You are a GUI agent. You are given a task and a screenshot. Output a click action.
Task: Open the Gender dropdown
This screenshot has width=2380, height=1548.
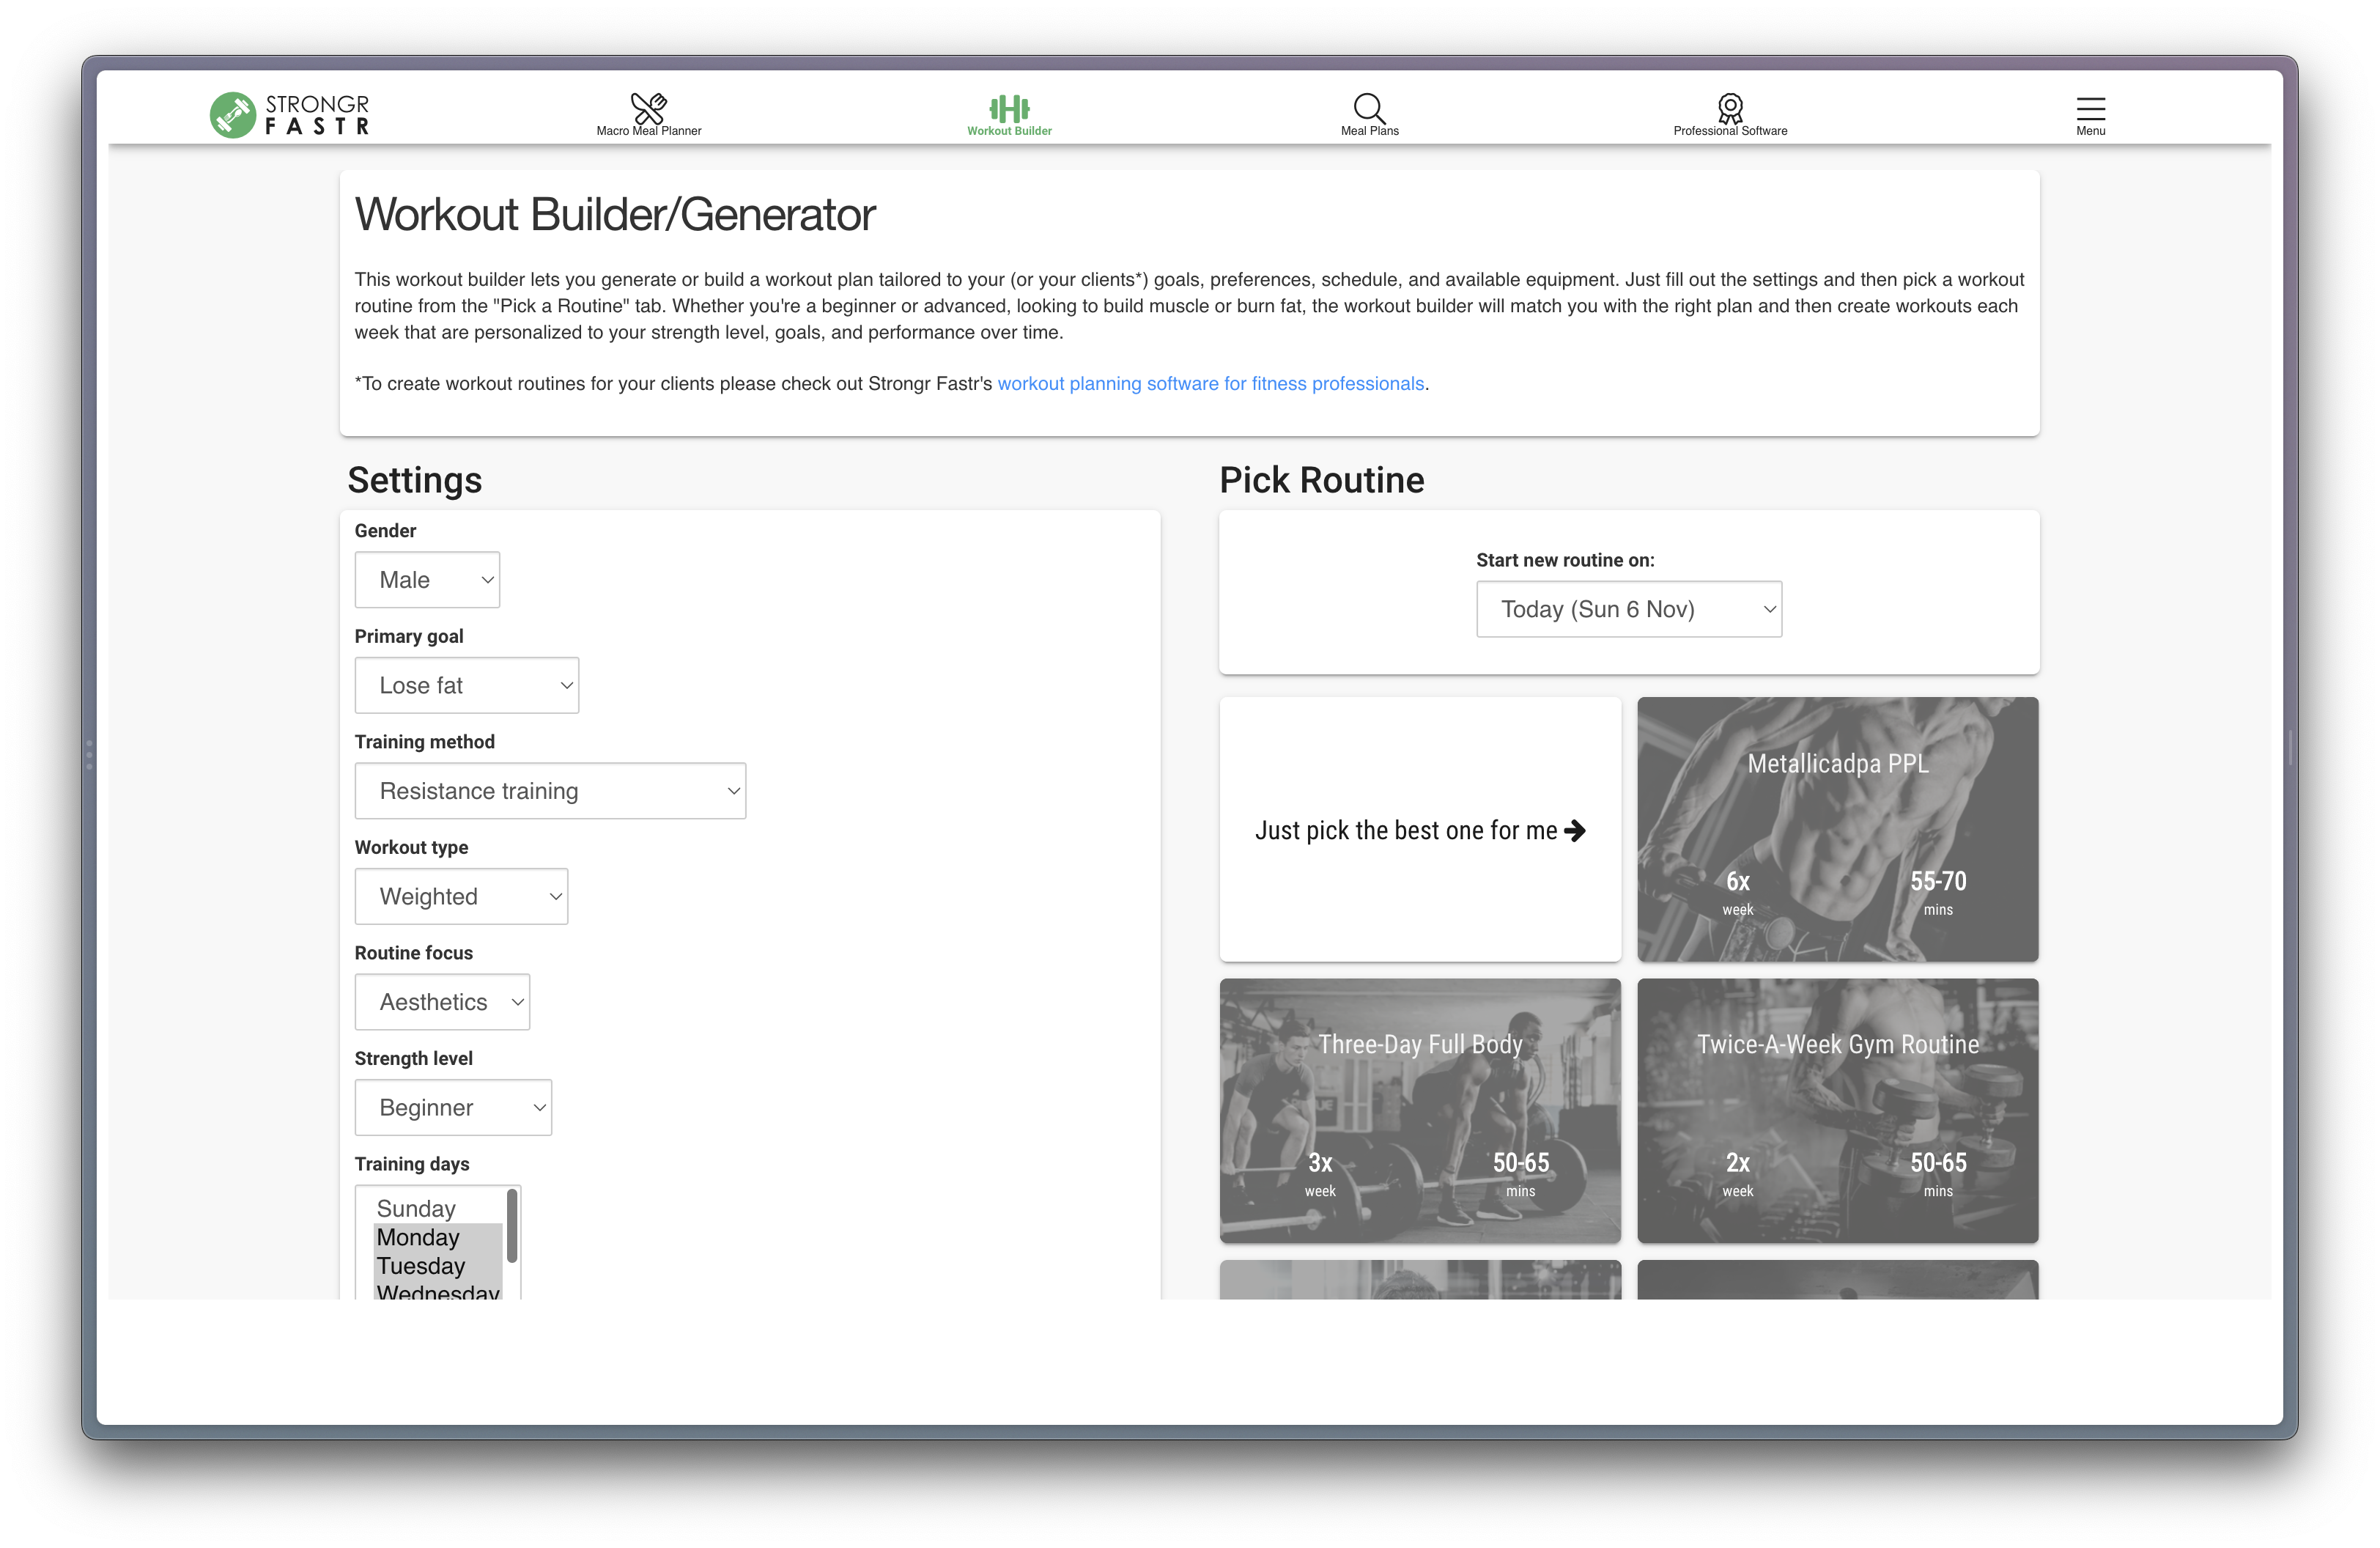point(427,580)
